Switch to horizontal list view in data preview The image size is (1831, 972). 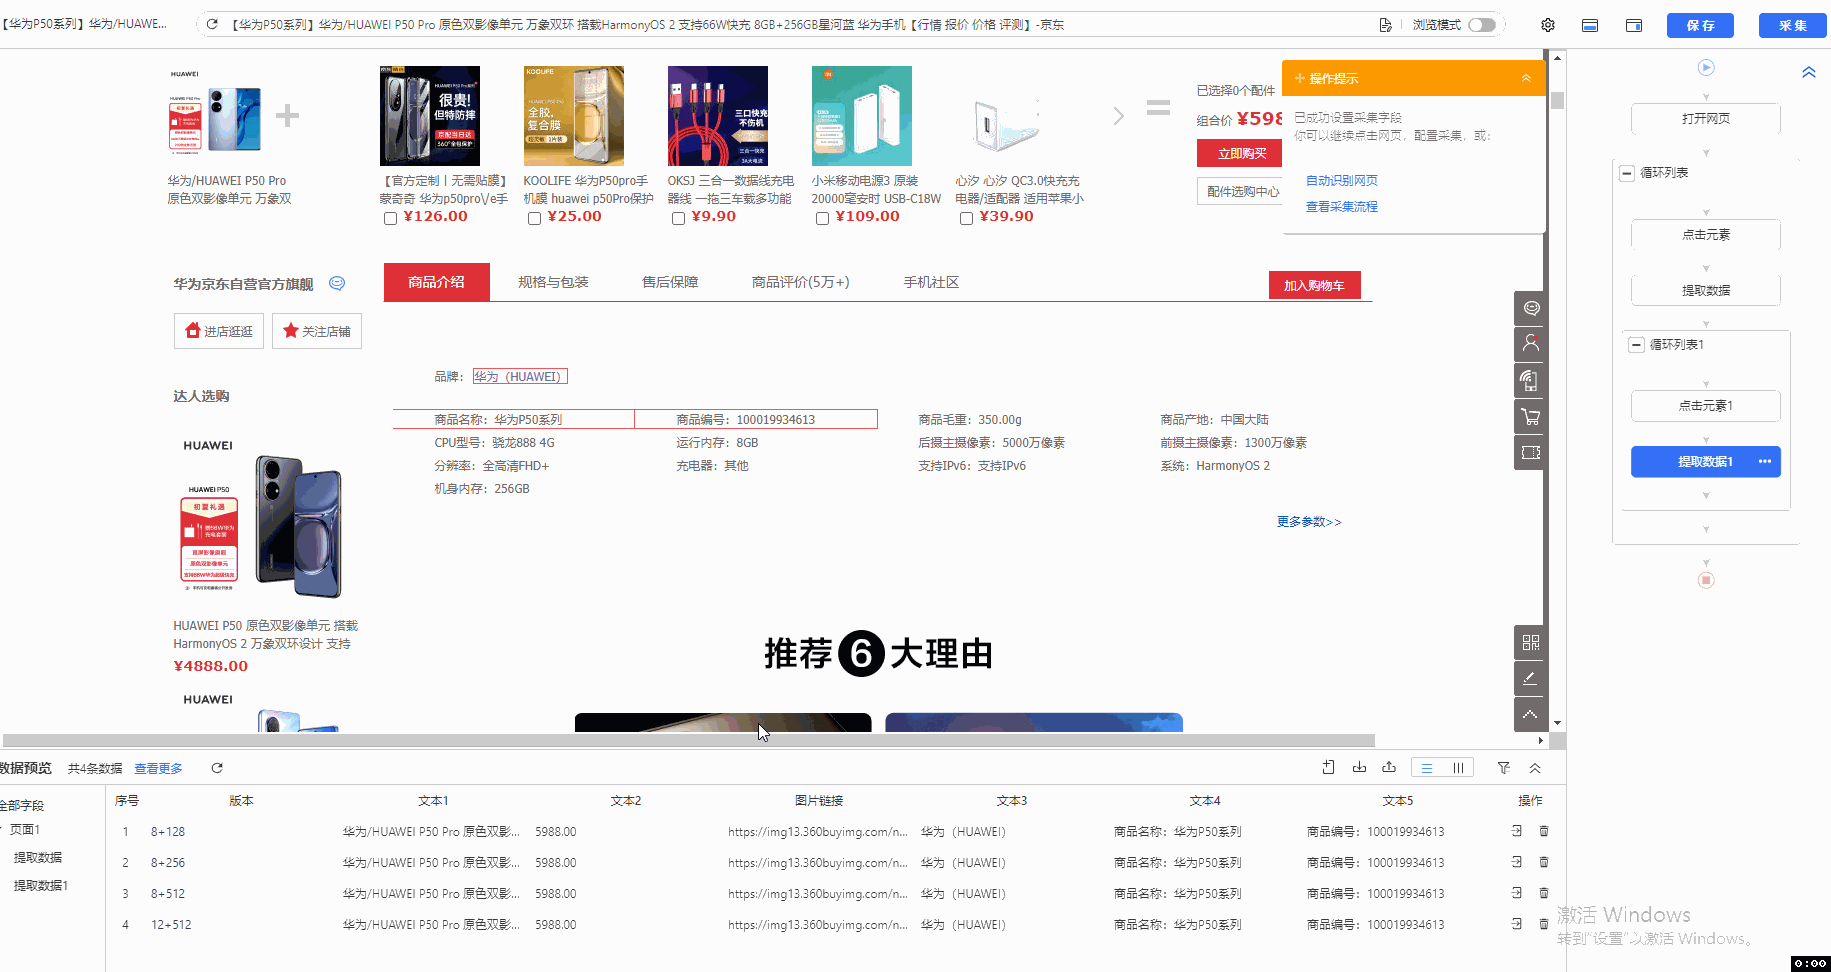click(1427, 768)
